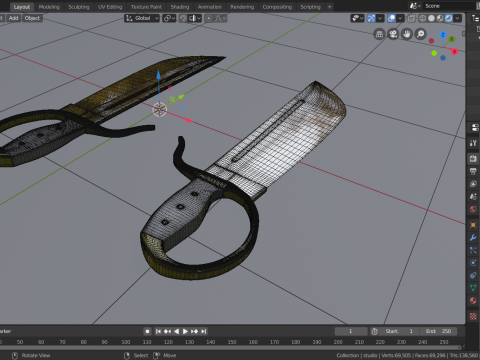Switch to the UV Editing tab

pos(110,7)
